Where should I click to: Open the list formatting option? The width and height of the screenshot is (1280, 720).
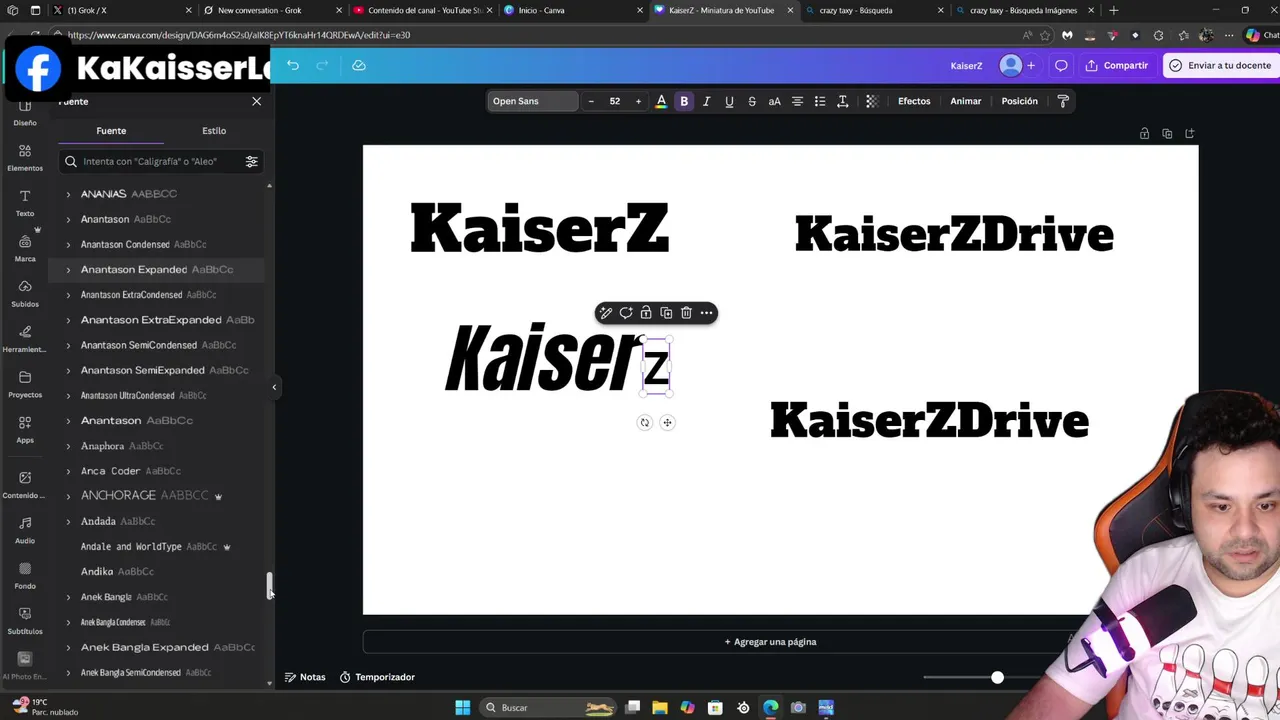(820, 101)
